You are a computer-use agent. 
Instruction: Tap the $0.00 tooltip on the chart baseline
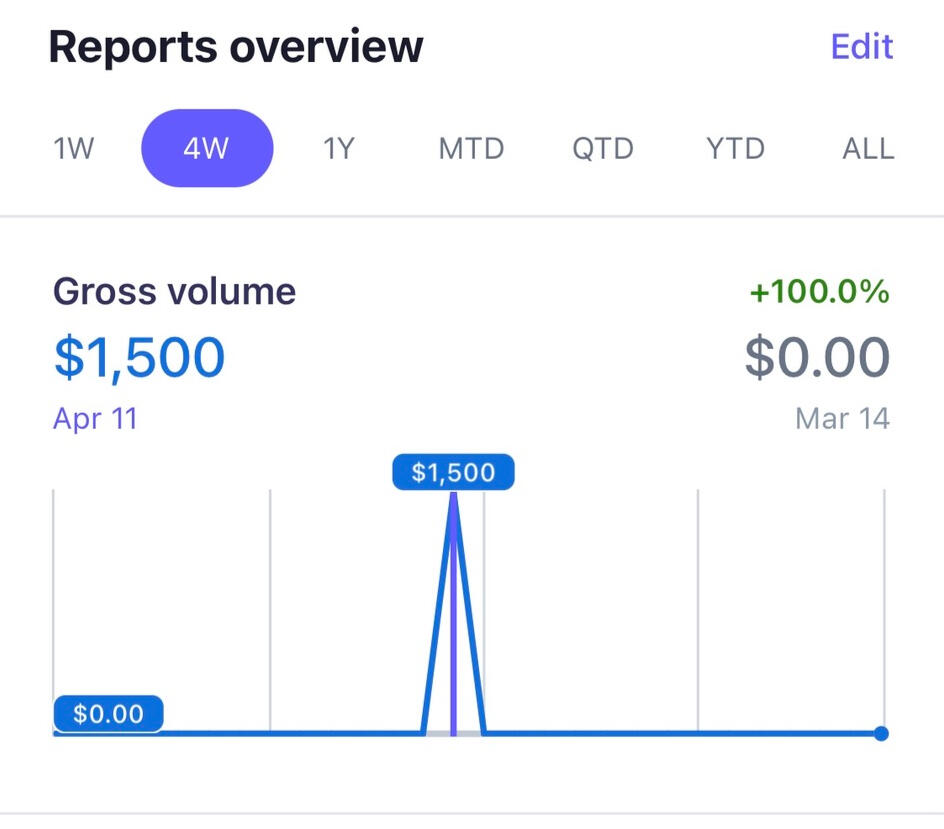(x=108, y=714)
